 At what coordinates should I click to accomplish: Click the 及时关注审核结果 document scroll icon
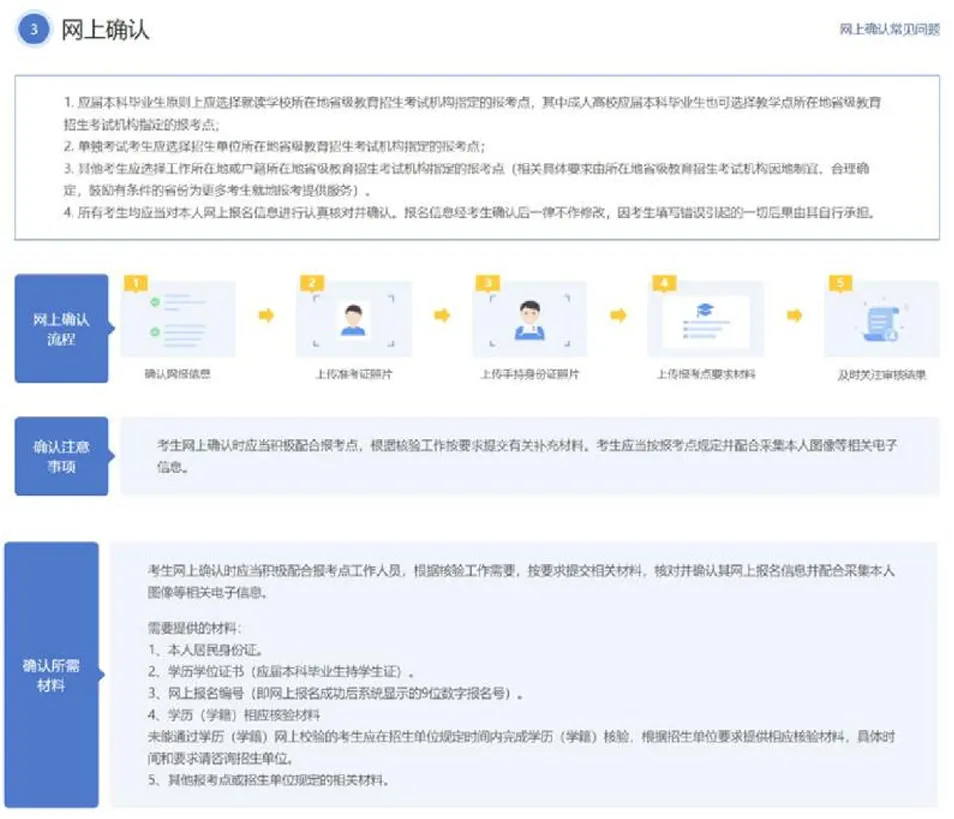881,320
